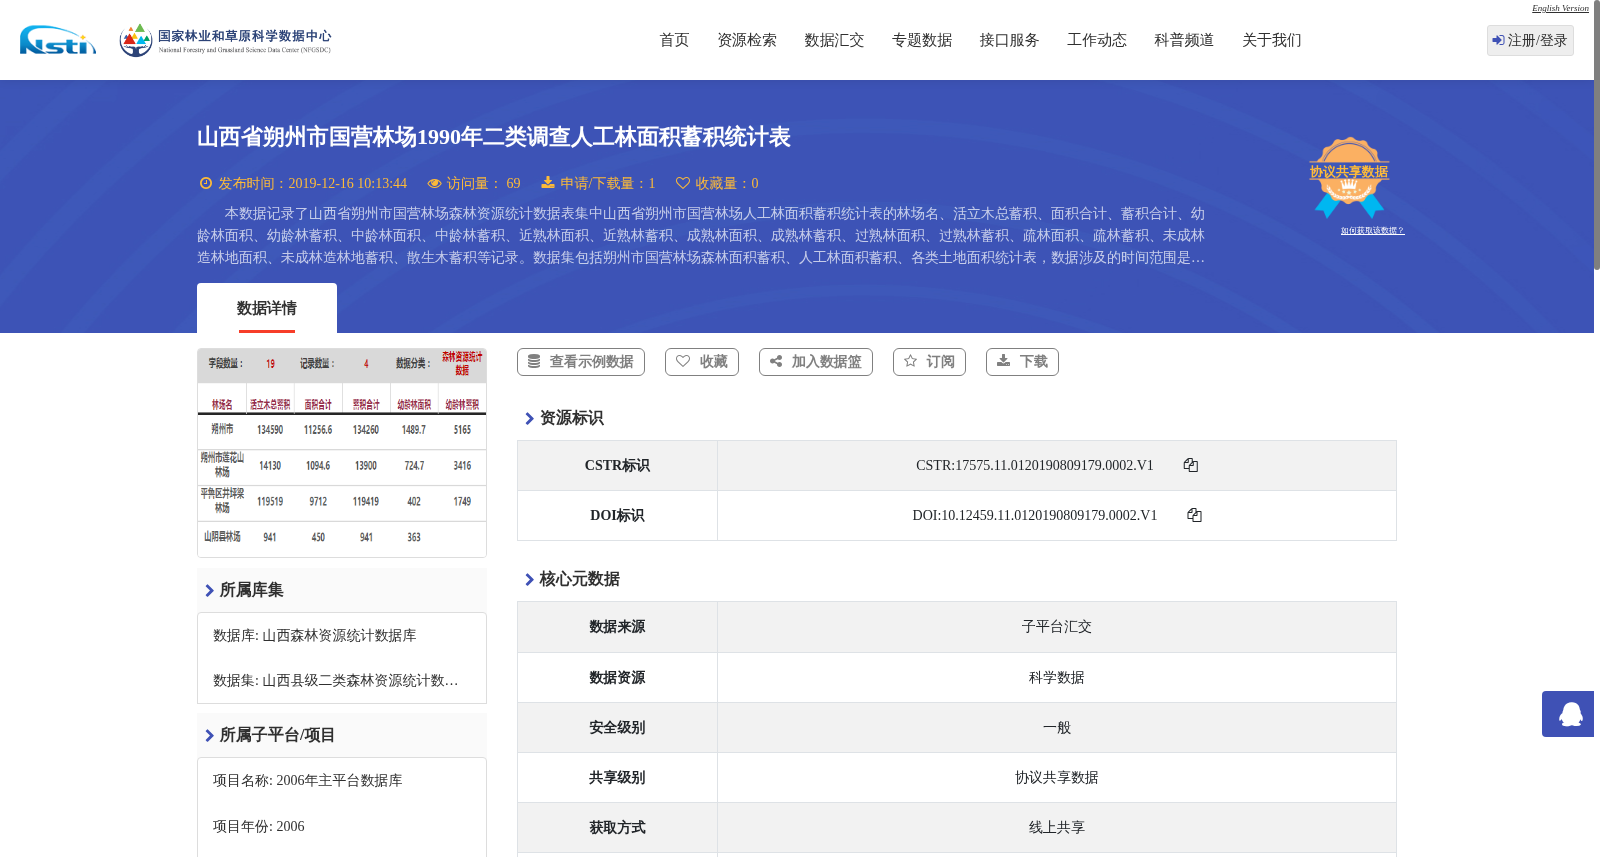Open the 关于我们 page
The width and height of the screenshot is (1600, 857).
[1272, 40]
